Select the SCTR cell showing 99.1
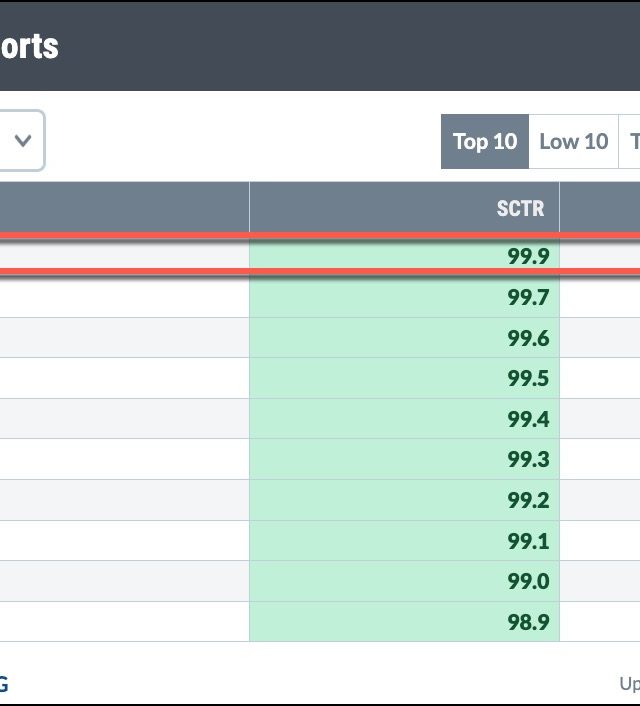640x706 pixels. [528, 541]
